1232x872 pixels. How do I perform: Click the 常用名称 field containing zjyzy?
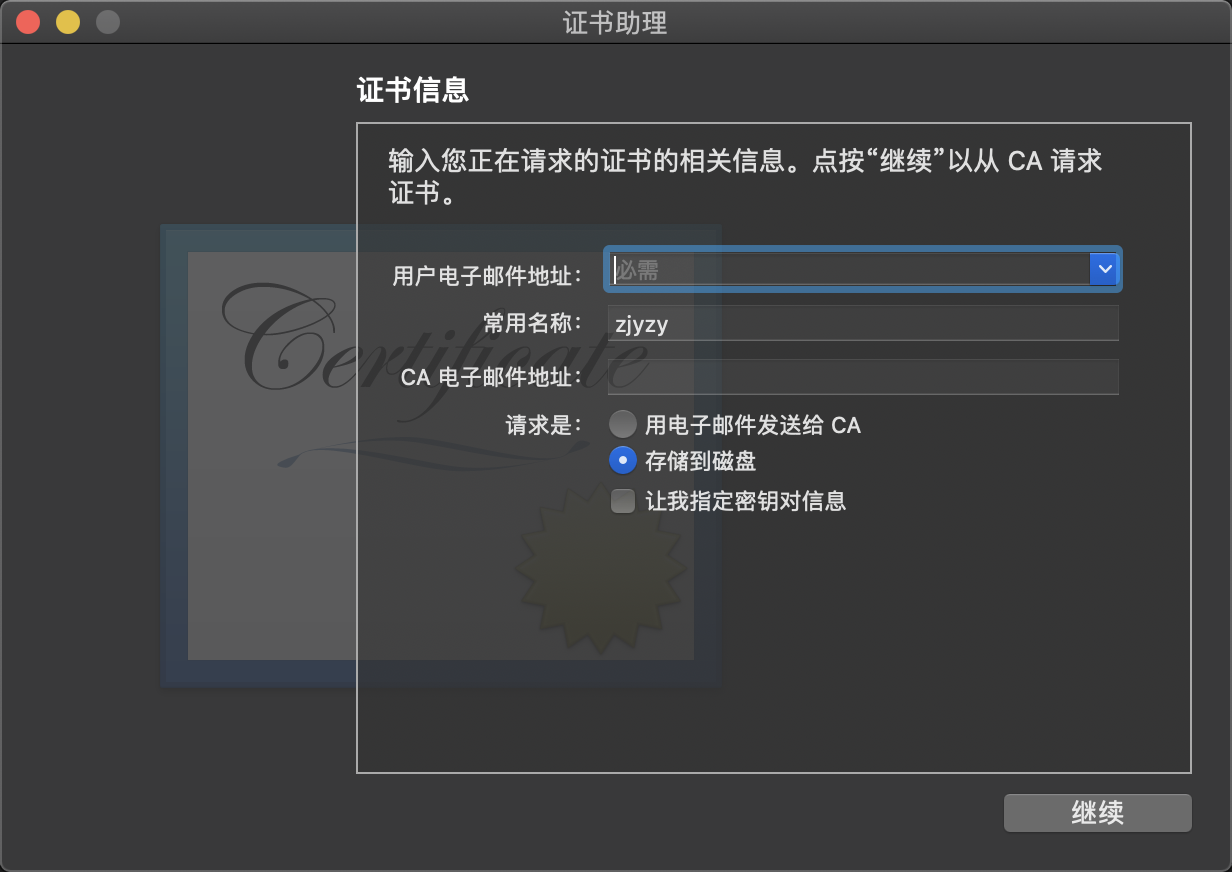[x=863, y=323]
